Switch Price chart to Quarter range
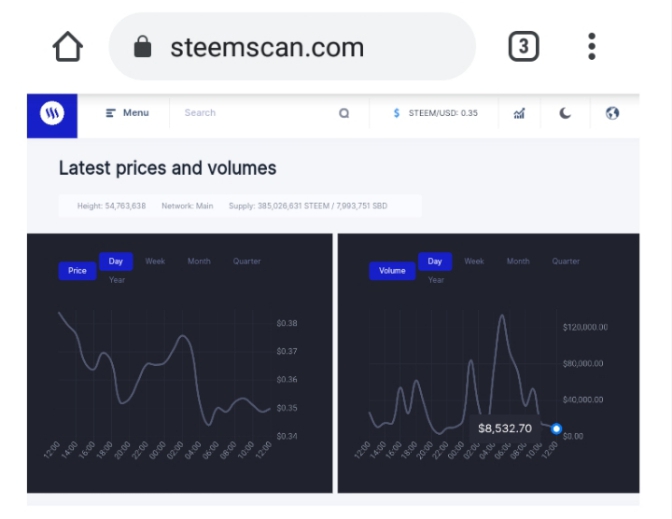The image size is (672, 519). point(247,261)
